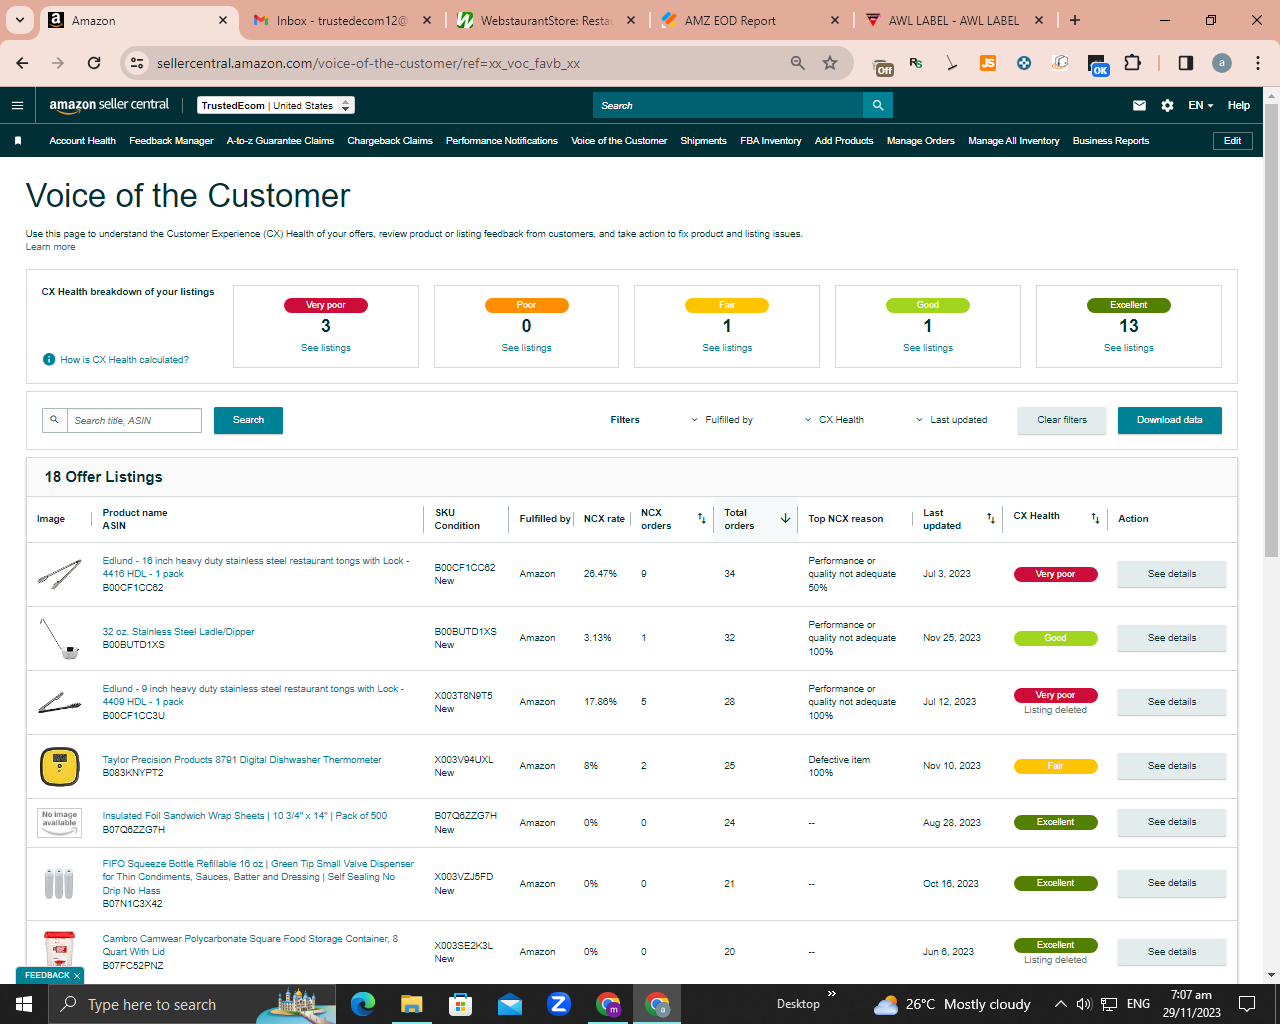Reload the page in Chrome
1280x1024 pixels.
(94, 63)
